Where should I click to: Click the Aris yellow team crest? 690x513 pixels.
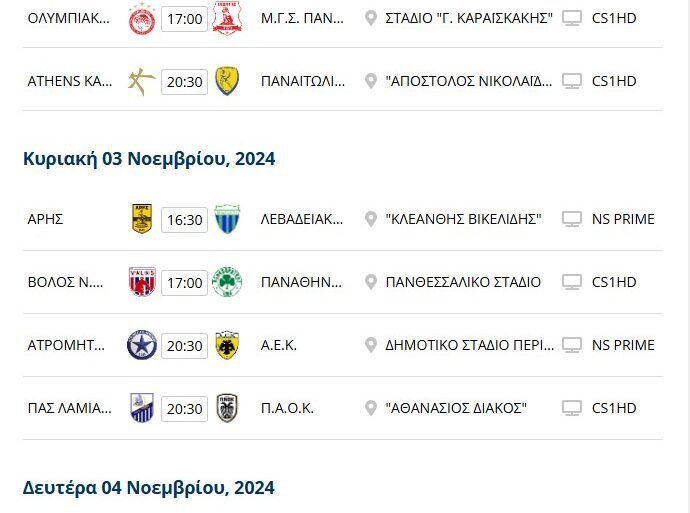pos(141,219)
